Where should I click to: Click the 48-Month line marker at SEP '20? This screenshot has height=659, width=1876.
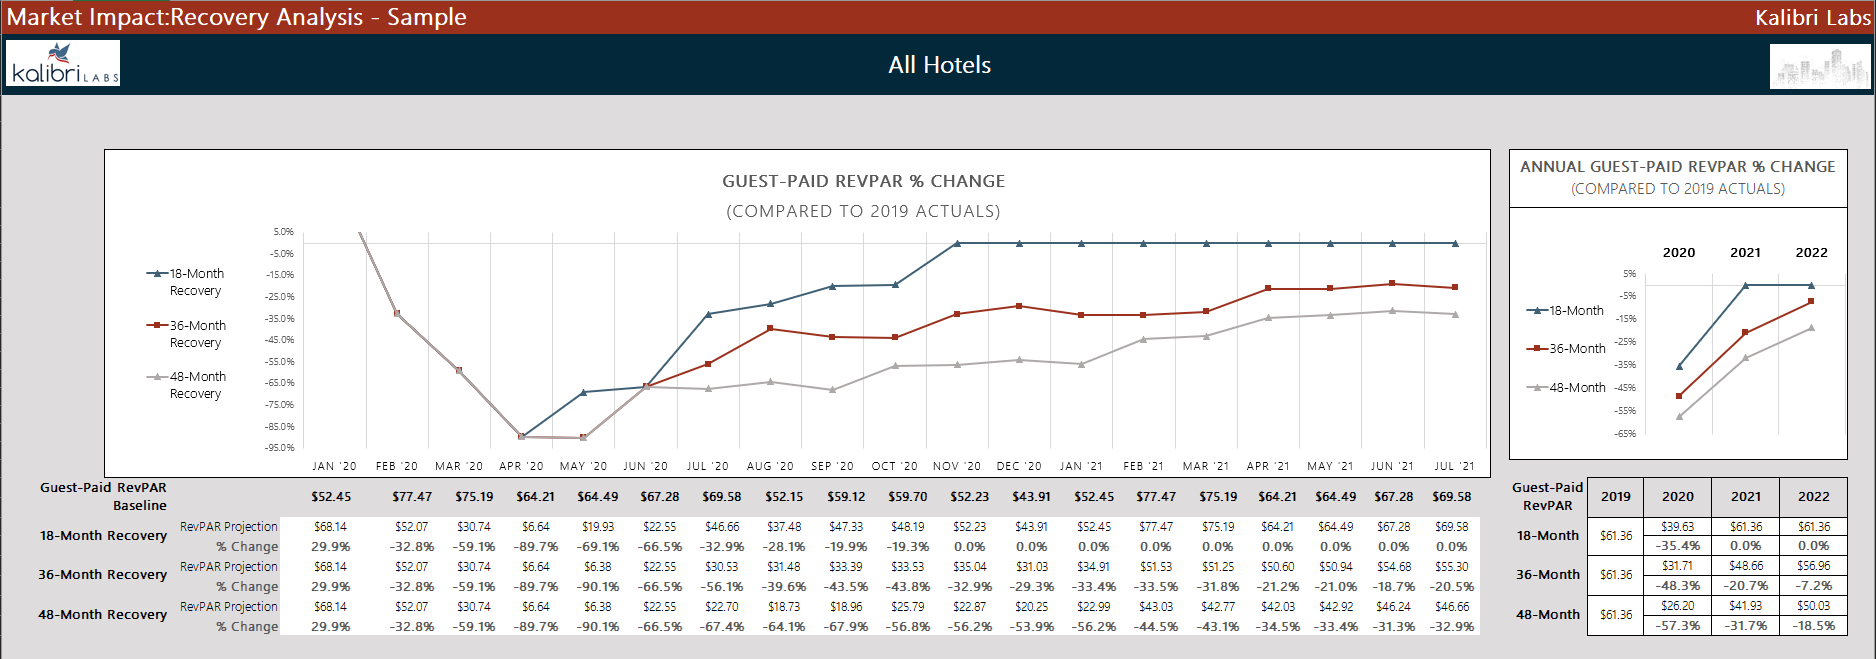(832, 390)
